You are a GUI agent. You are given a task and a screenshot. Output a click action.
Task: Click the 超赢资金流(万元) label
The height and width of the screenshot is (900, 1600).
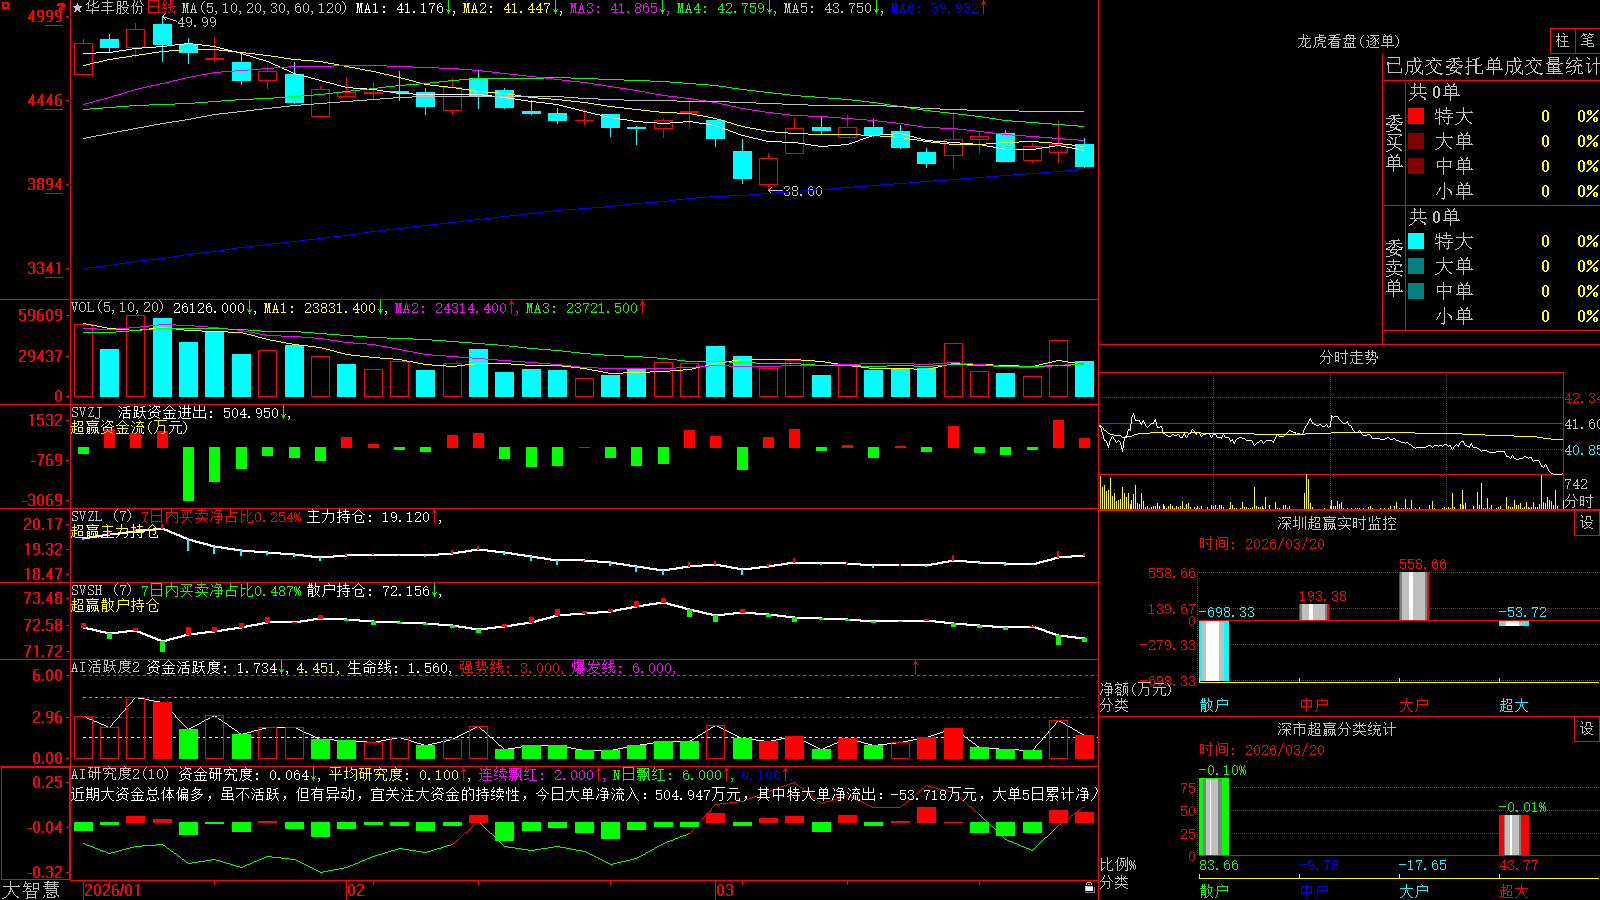[129, 427]
